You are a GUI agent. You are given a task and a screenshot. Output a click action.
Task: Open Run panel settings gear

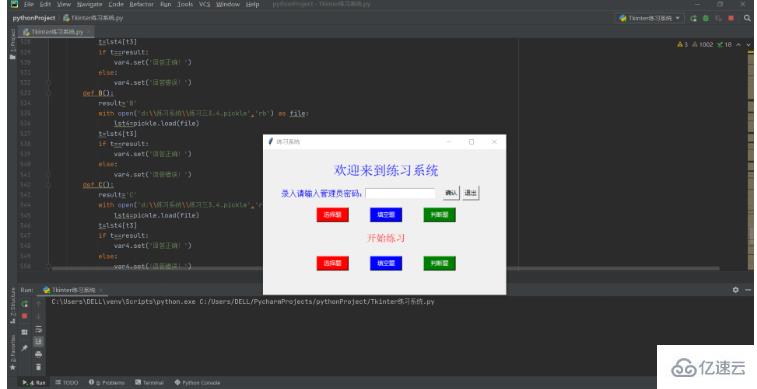point(735,290)
